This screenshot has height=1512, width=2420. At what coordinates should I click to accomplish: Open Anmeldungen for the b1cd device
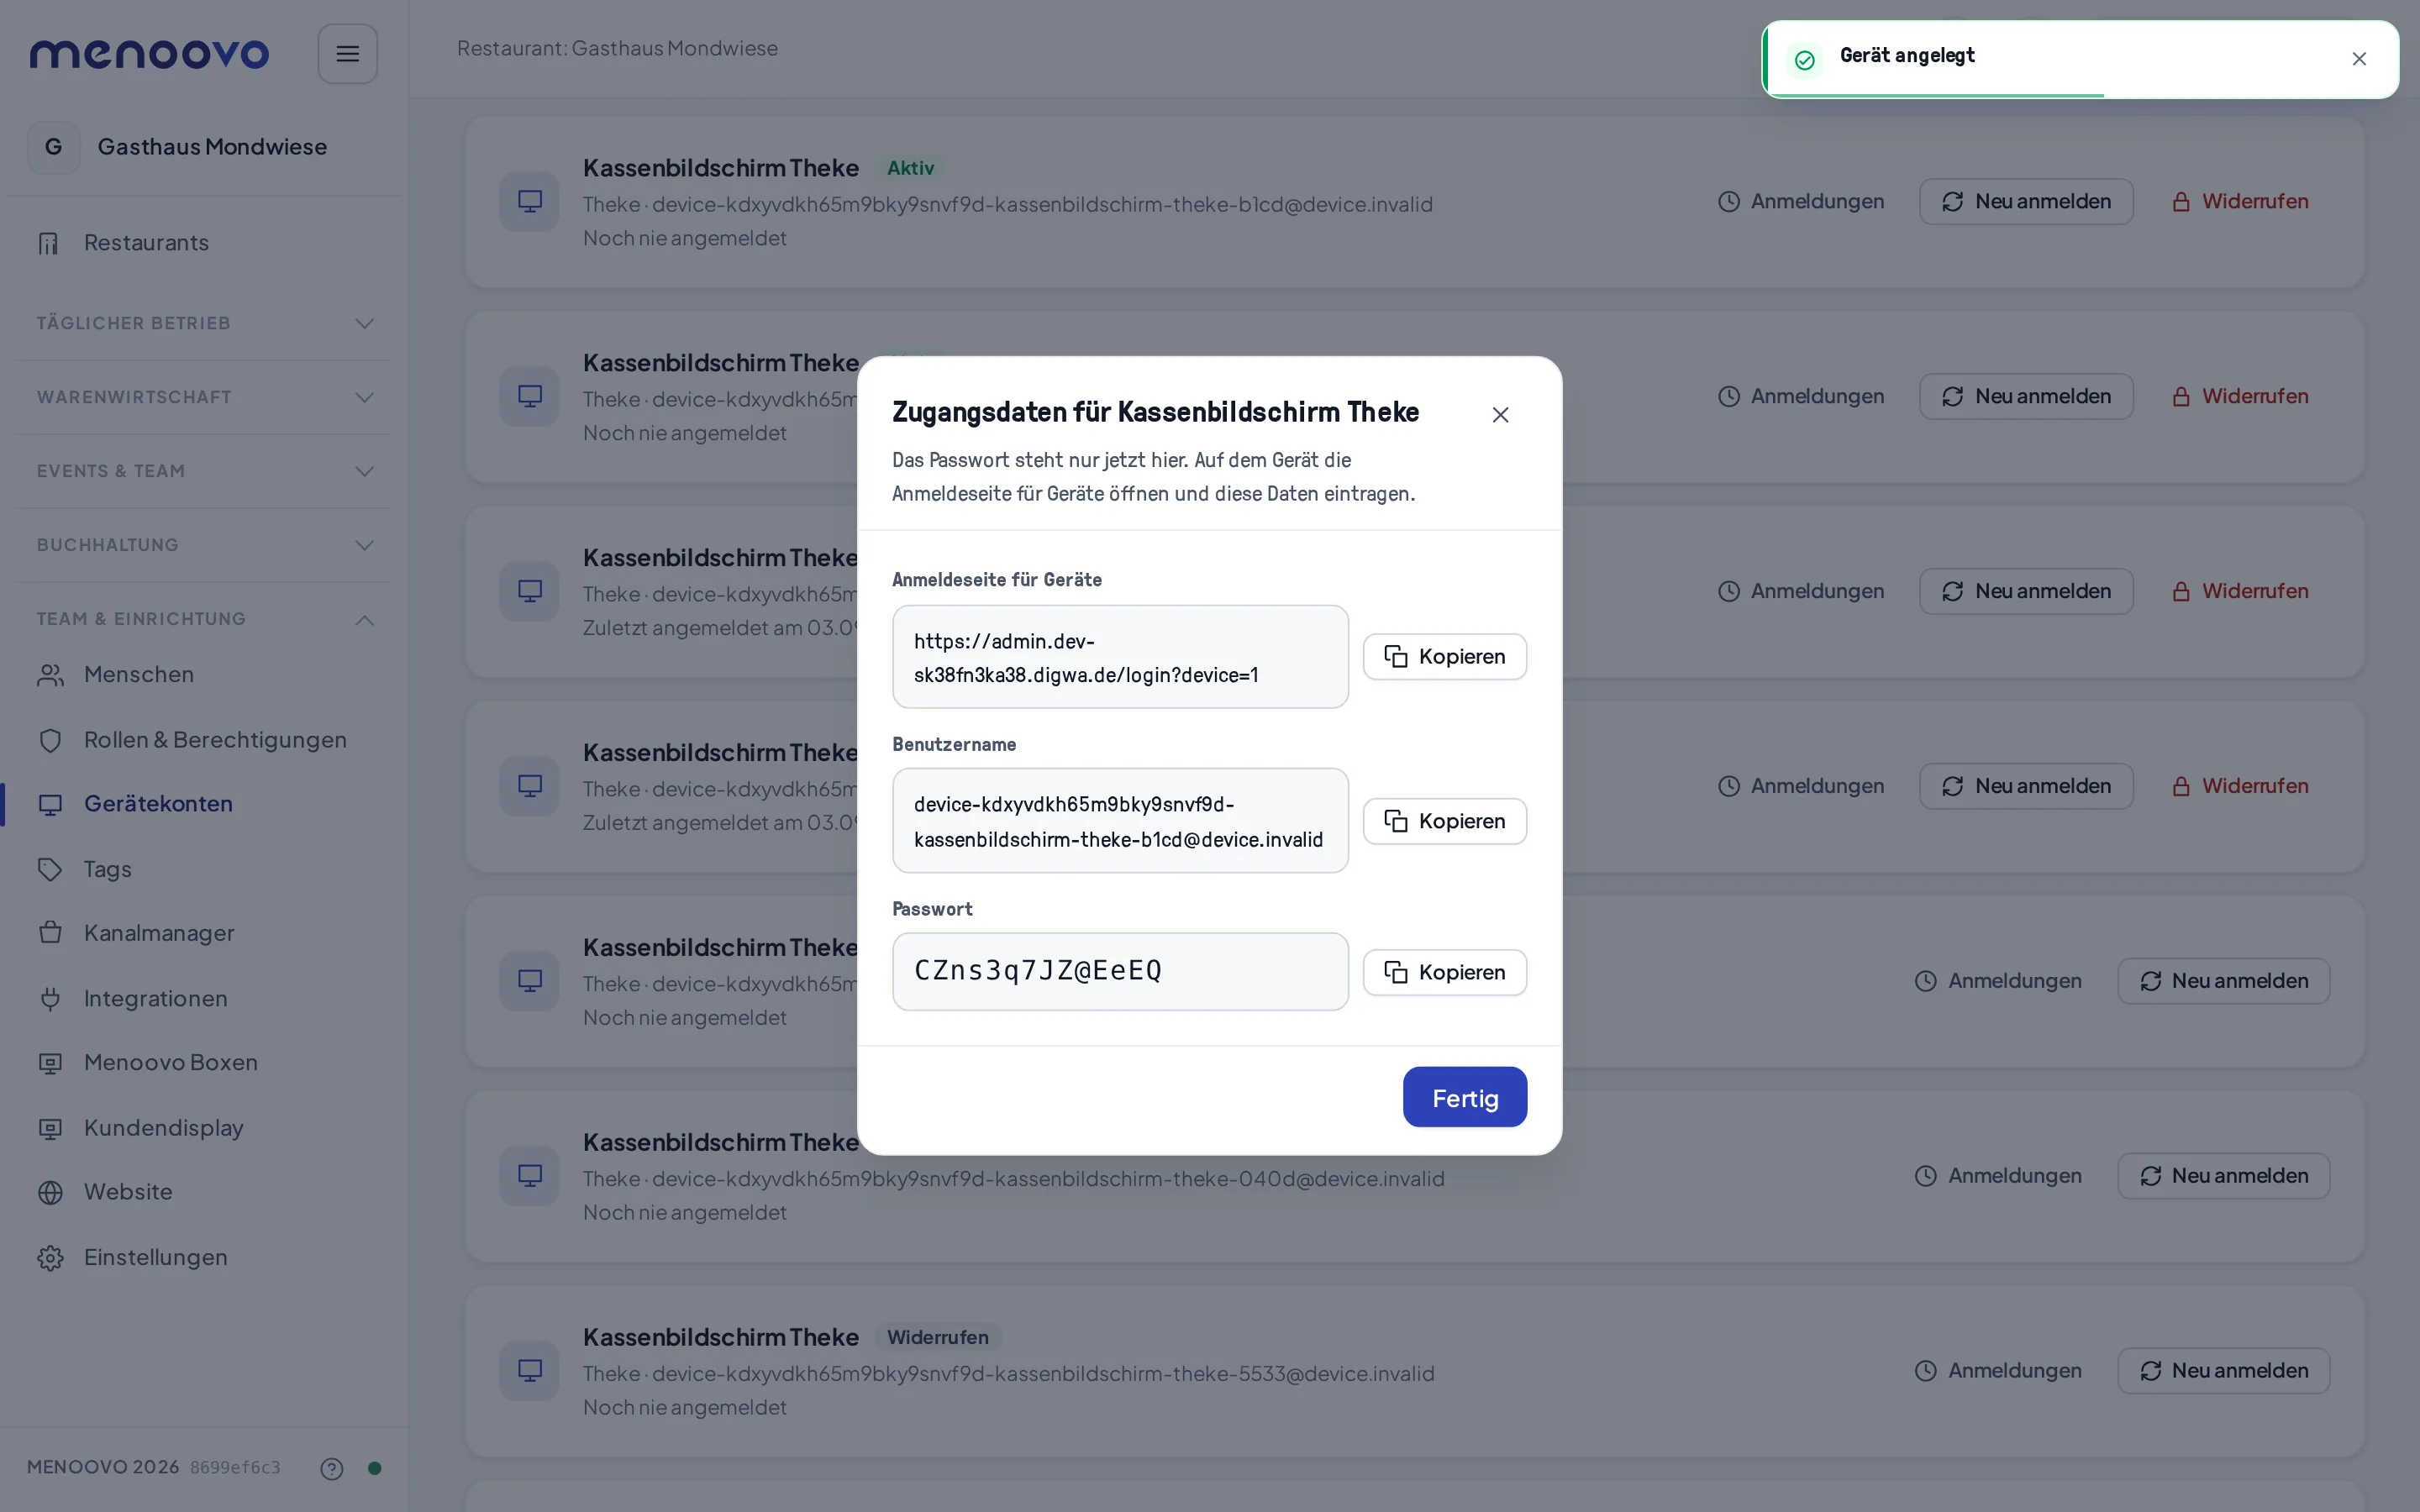click(1801, 202)
